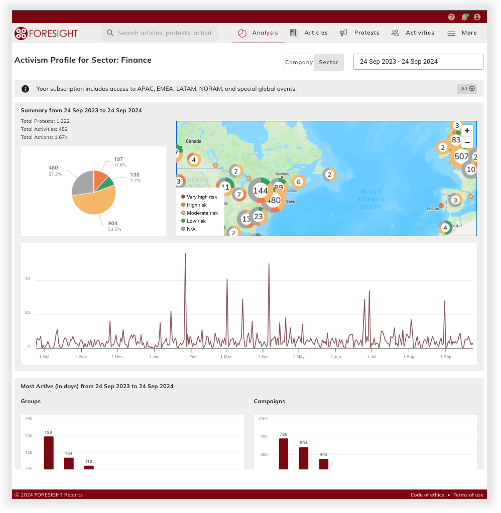Image resolution: width=501 pixels, height=513 pixels.
Task: Zoom in the map with plus button
Action: point(467,131)
